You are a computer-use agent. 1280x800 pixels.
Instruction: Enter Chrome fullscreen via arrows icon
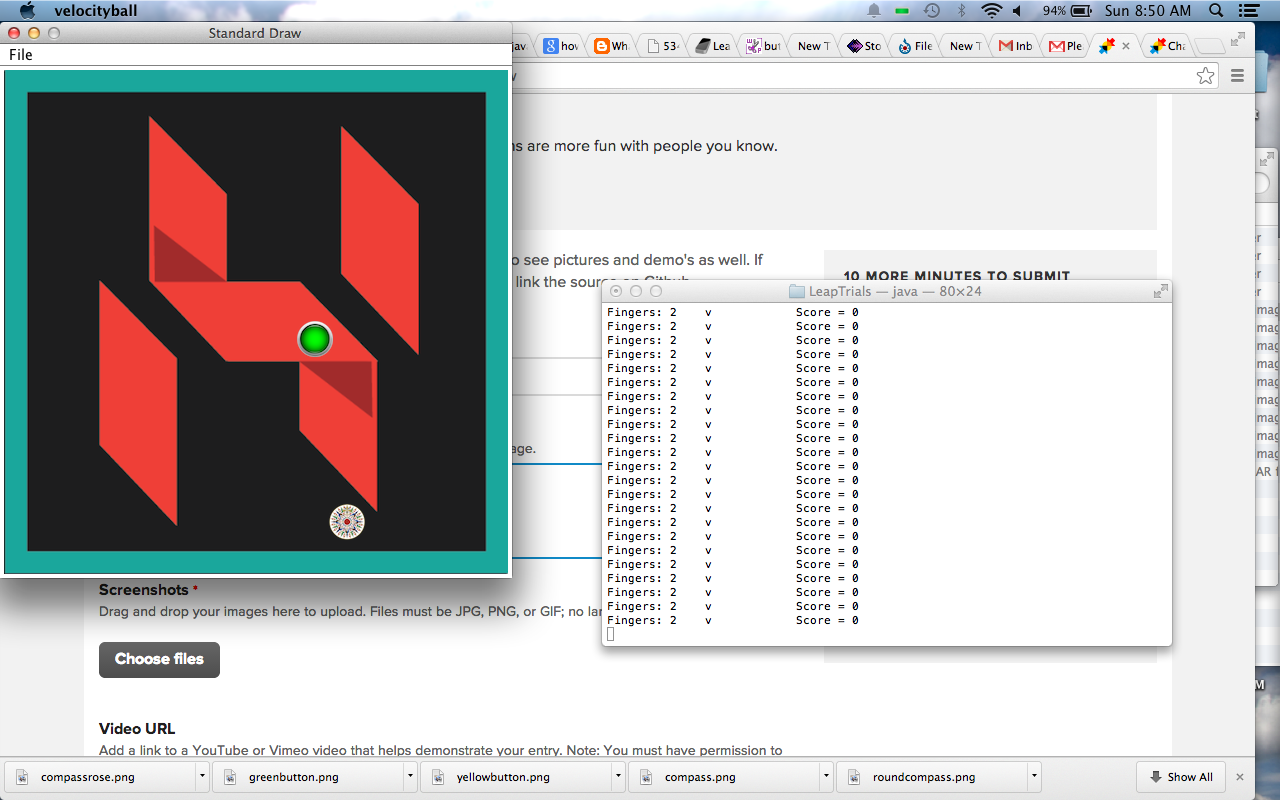point(1238,39)
